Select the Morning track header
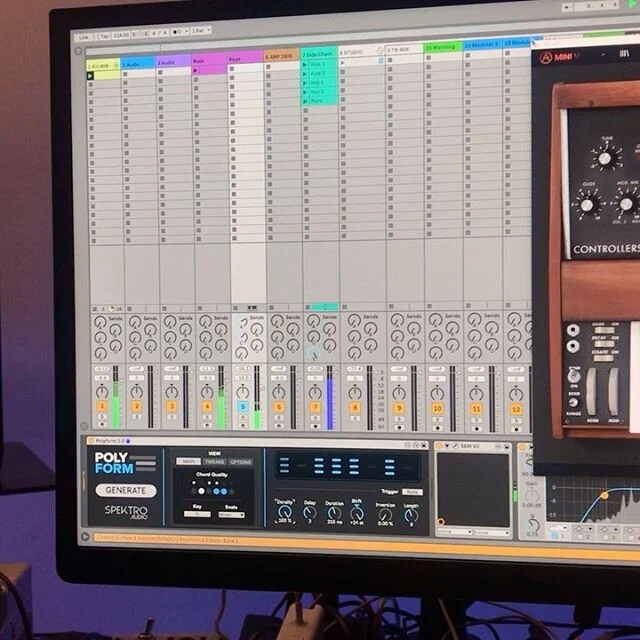The image size is (640, 640). coord(442,47)
